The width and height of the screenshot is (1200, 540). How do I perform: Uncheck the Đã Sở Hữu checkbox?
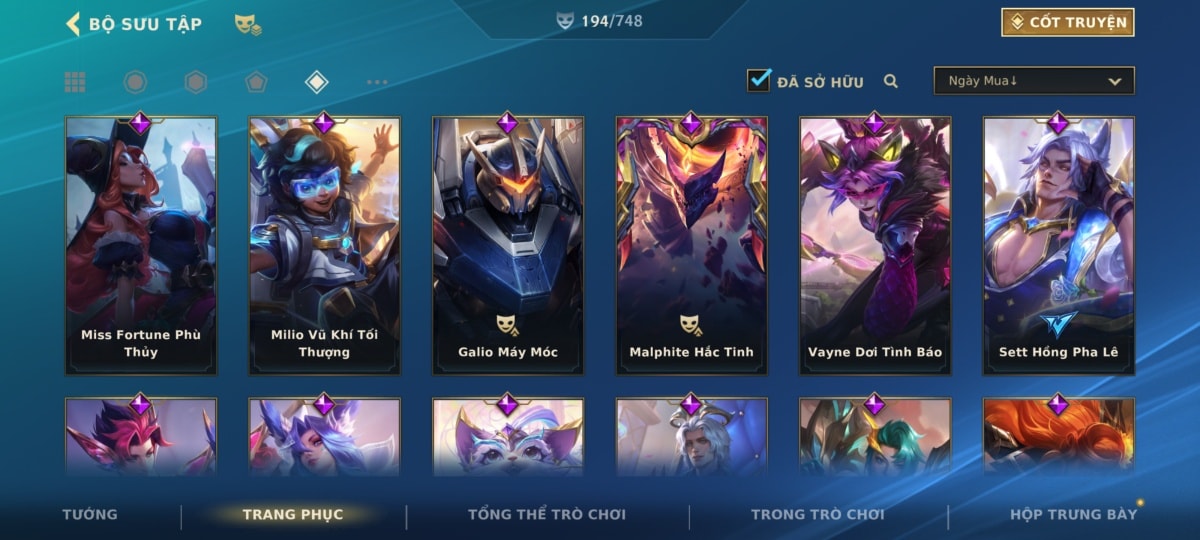click(759, 80)
